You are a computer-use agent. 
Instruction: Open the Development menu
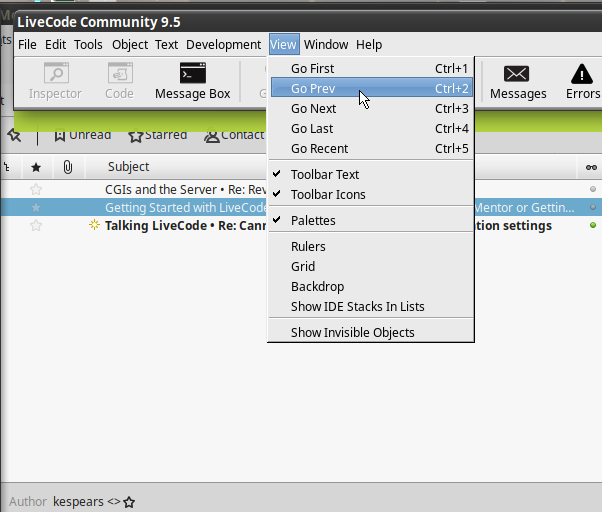pos(223,45)
